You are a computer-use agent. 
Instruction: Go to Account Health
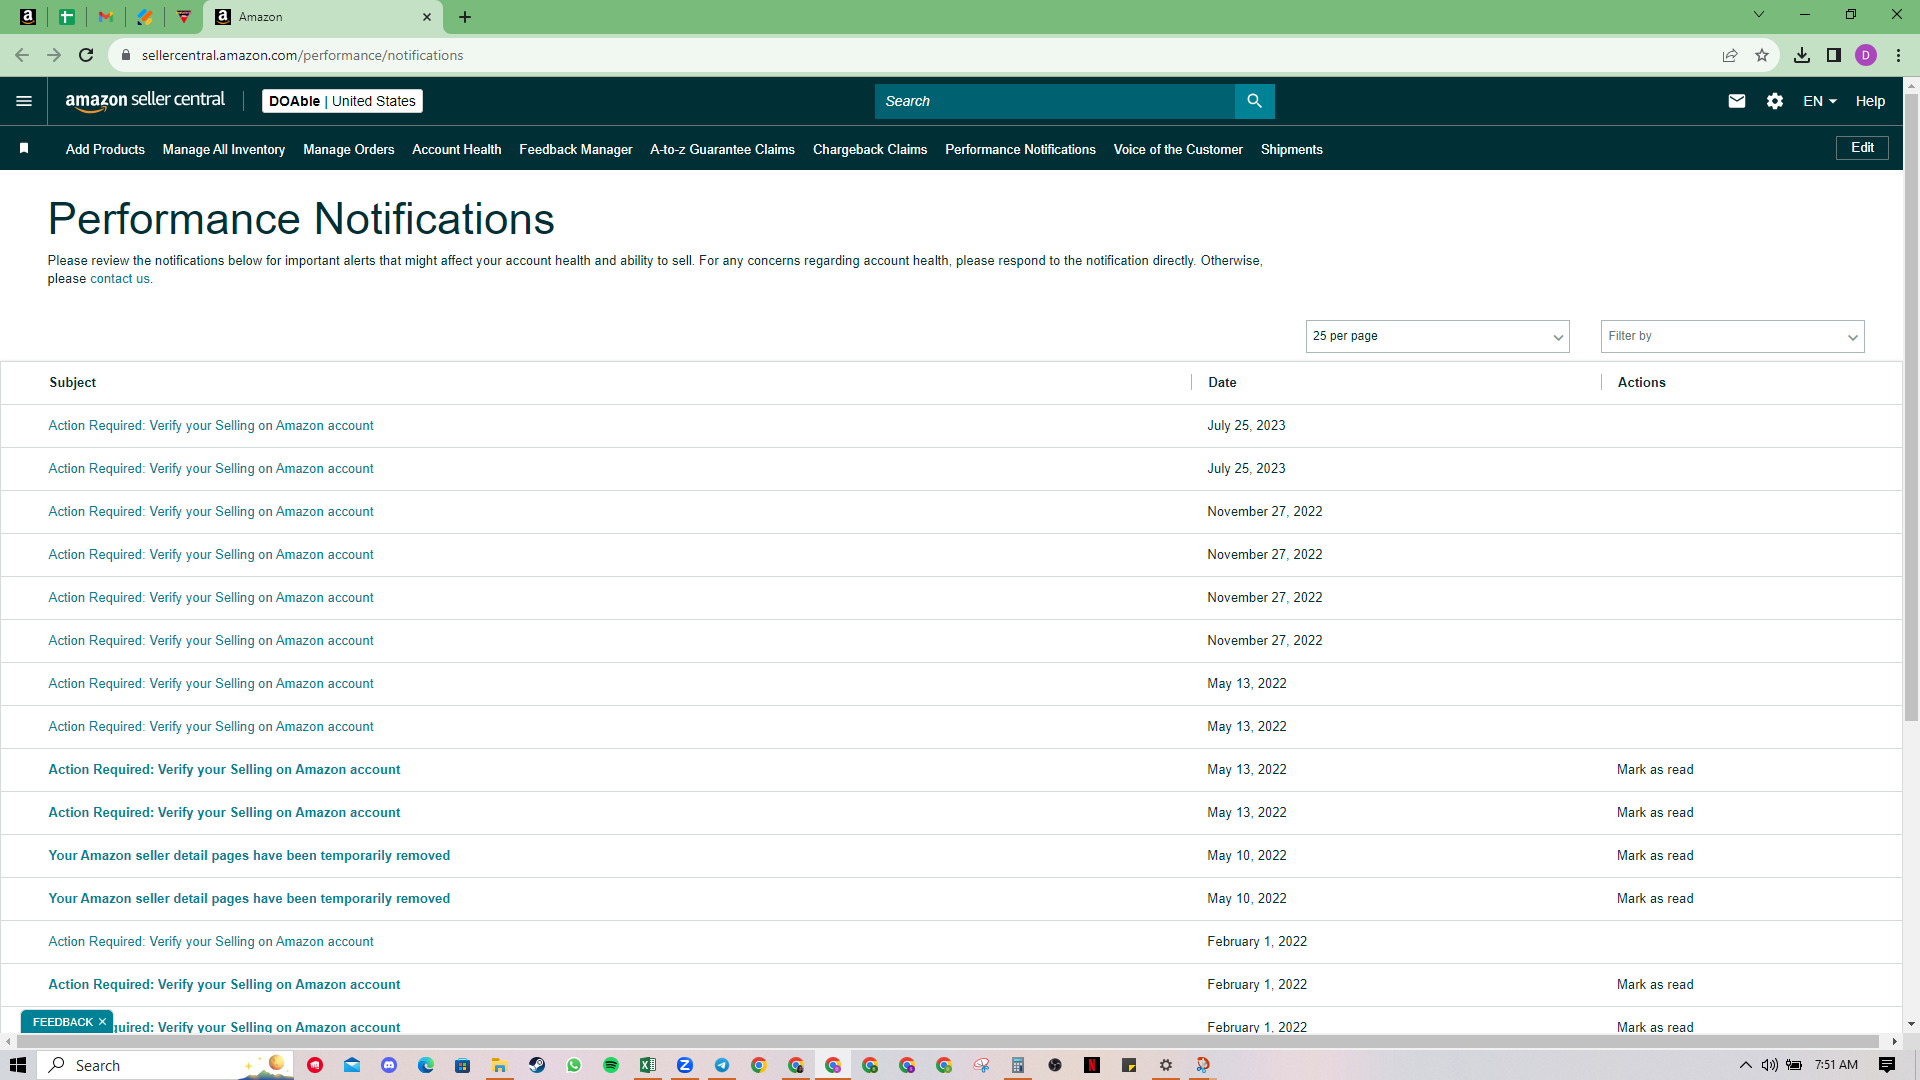(x=457, y=149)
